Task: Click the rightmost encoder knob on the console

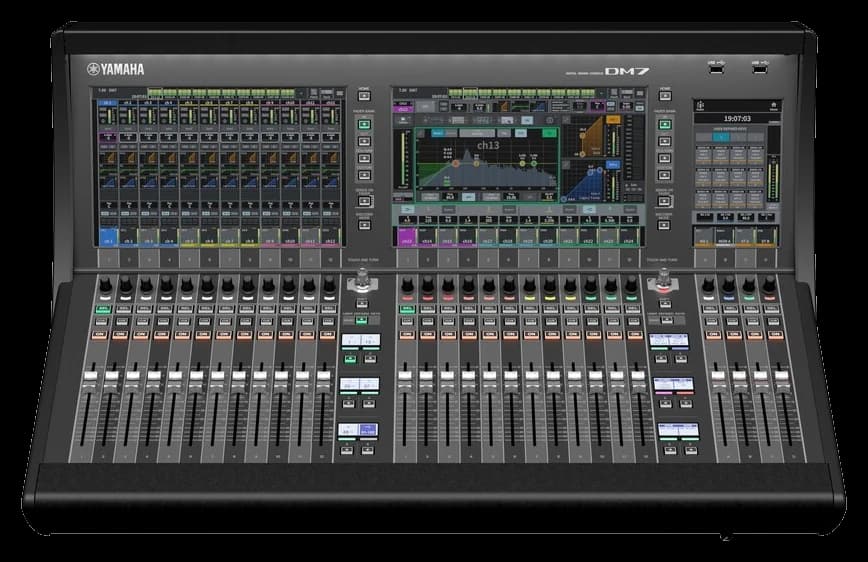Action: point(769,286)
